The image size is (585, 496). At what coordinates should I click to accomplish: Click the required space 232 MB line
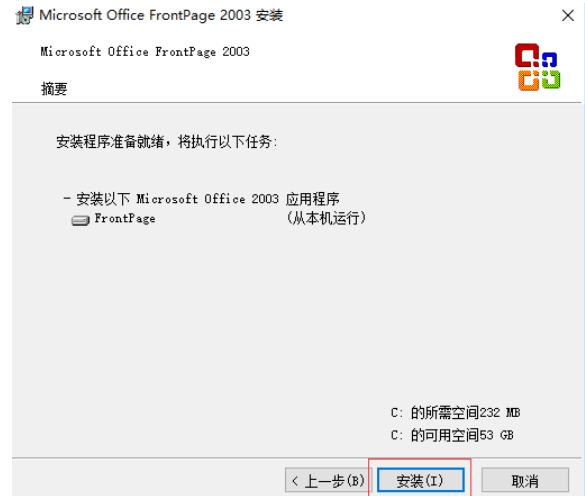click(x=455, y=413)
